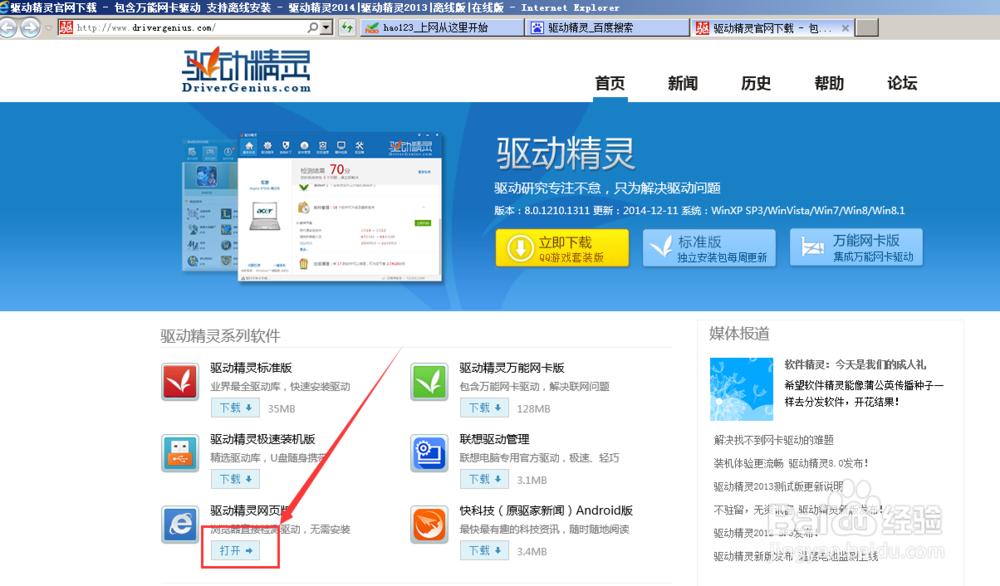Click the green refresh icon by address bar
The width and height of the screenshot is (1000, 586).
(x=346, y=27)
